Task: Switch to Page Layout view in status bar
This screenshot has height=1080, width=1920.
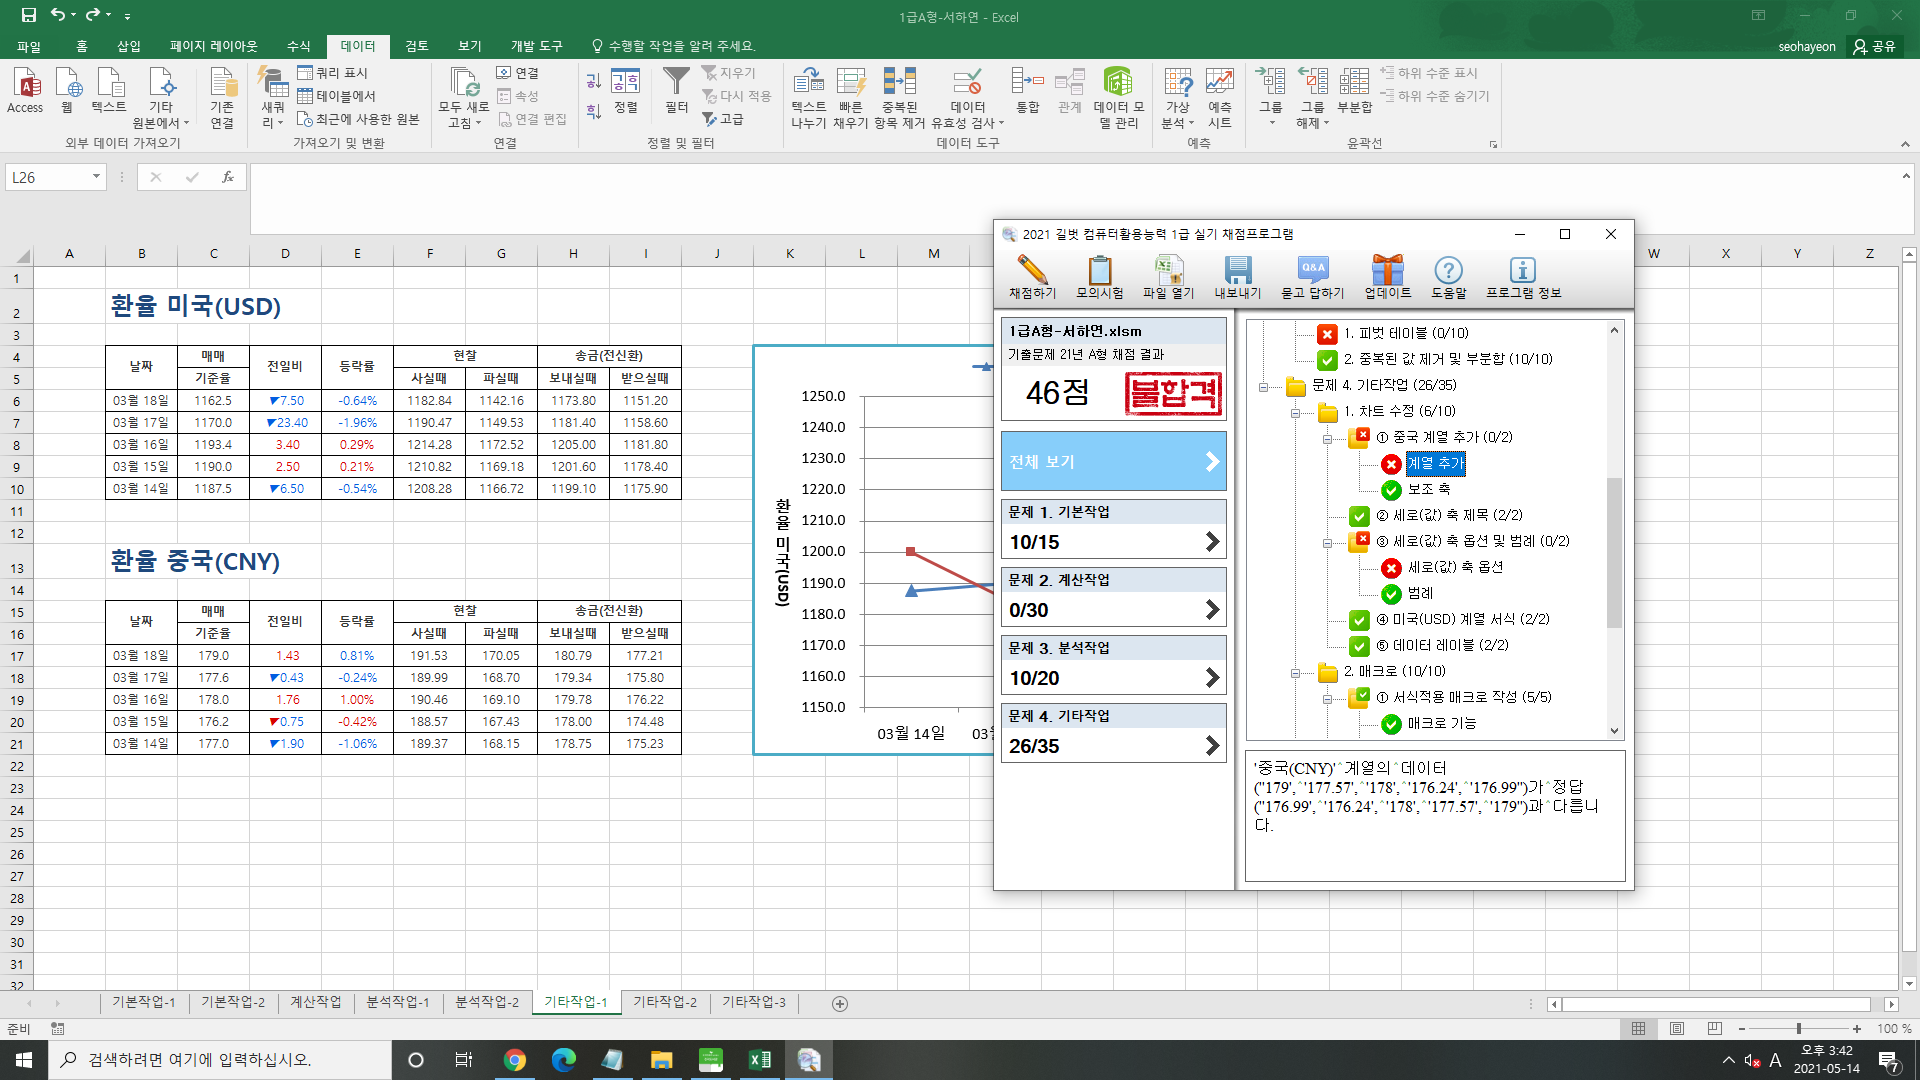Action: click(1677, 1029)
